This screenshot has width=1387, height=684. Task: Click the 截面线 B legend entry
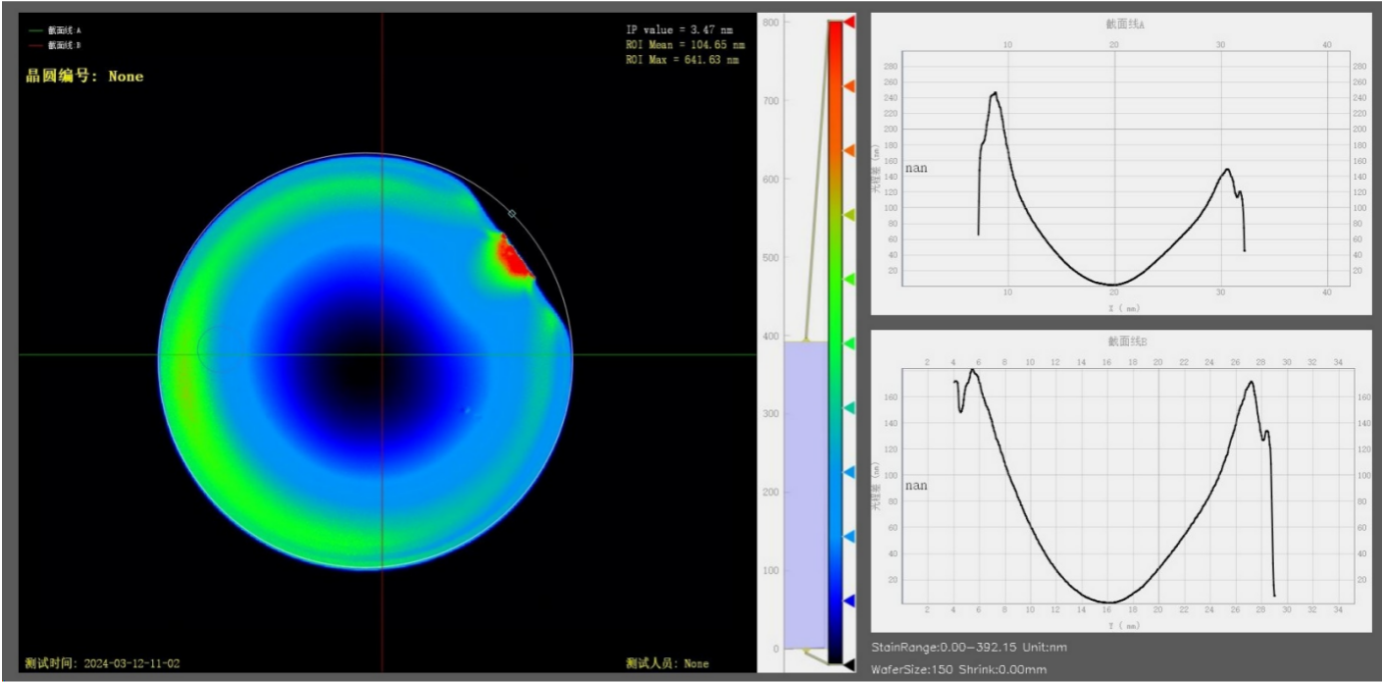coord(56,45)
